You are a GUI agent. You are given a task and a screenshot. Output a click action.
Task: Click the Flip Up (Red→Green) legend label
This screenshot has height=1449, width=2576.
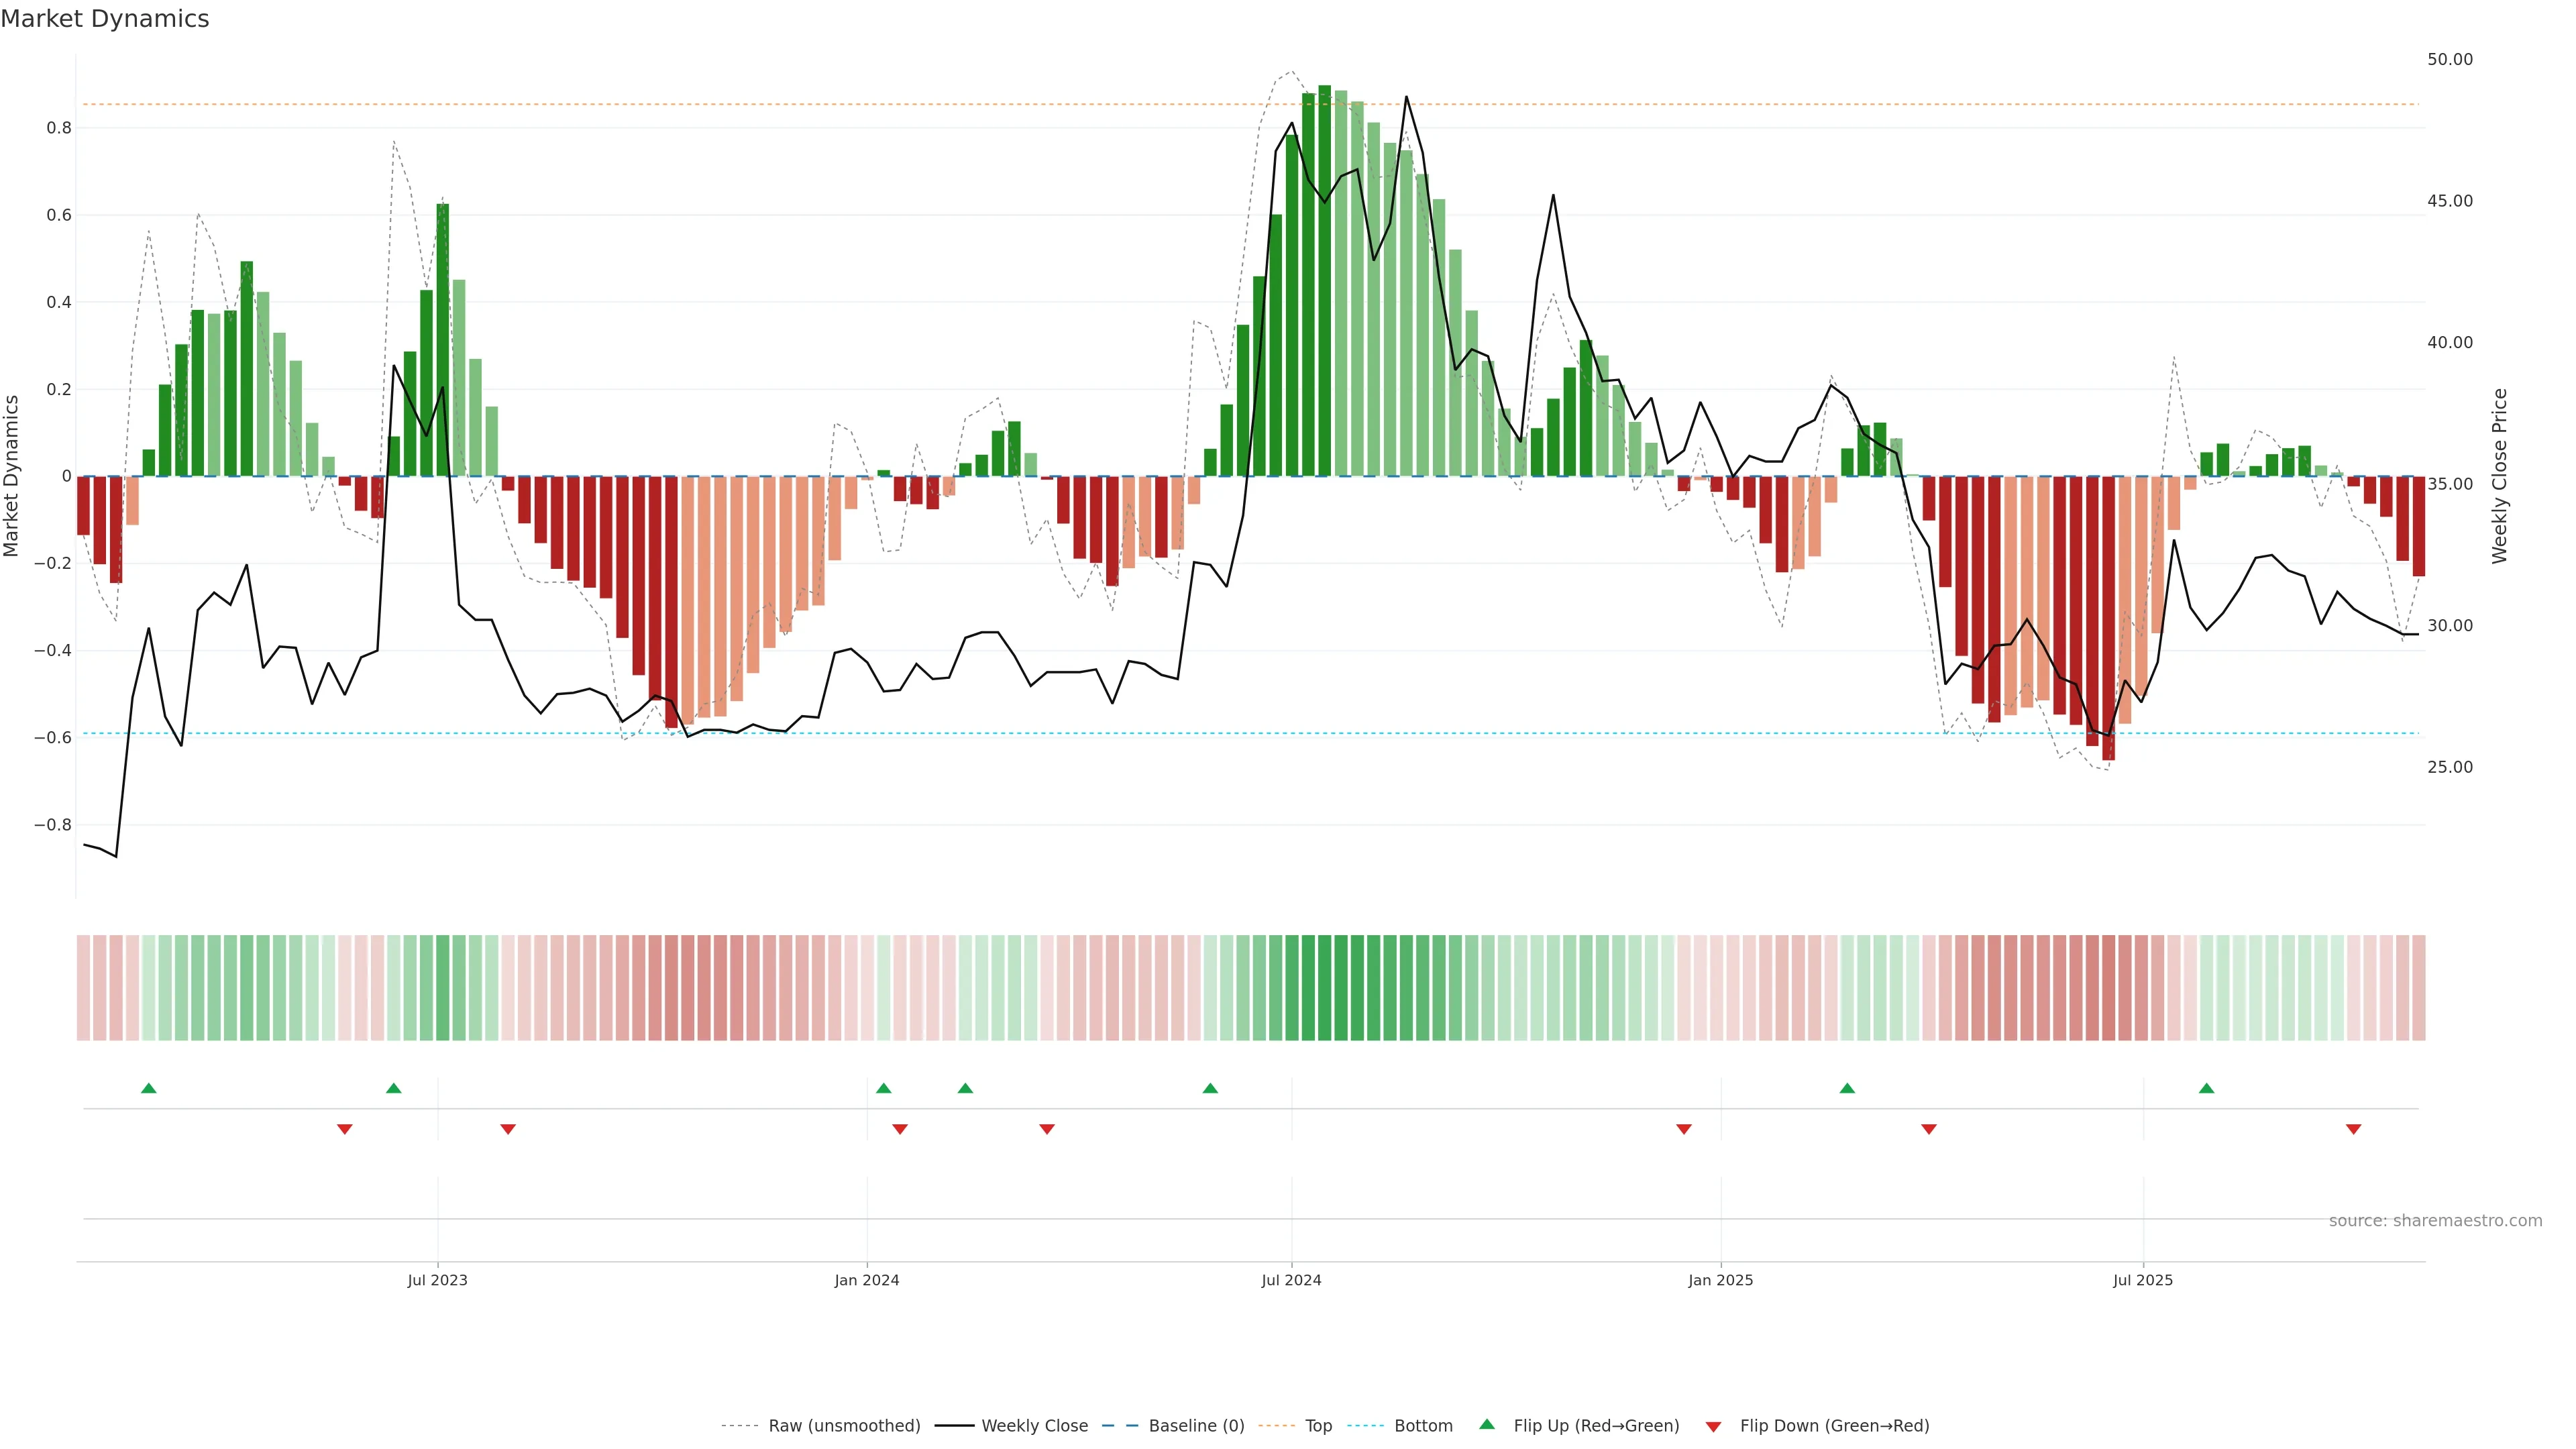coord(1596,1426)
